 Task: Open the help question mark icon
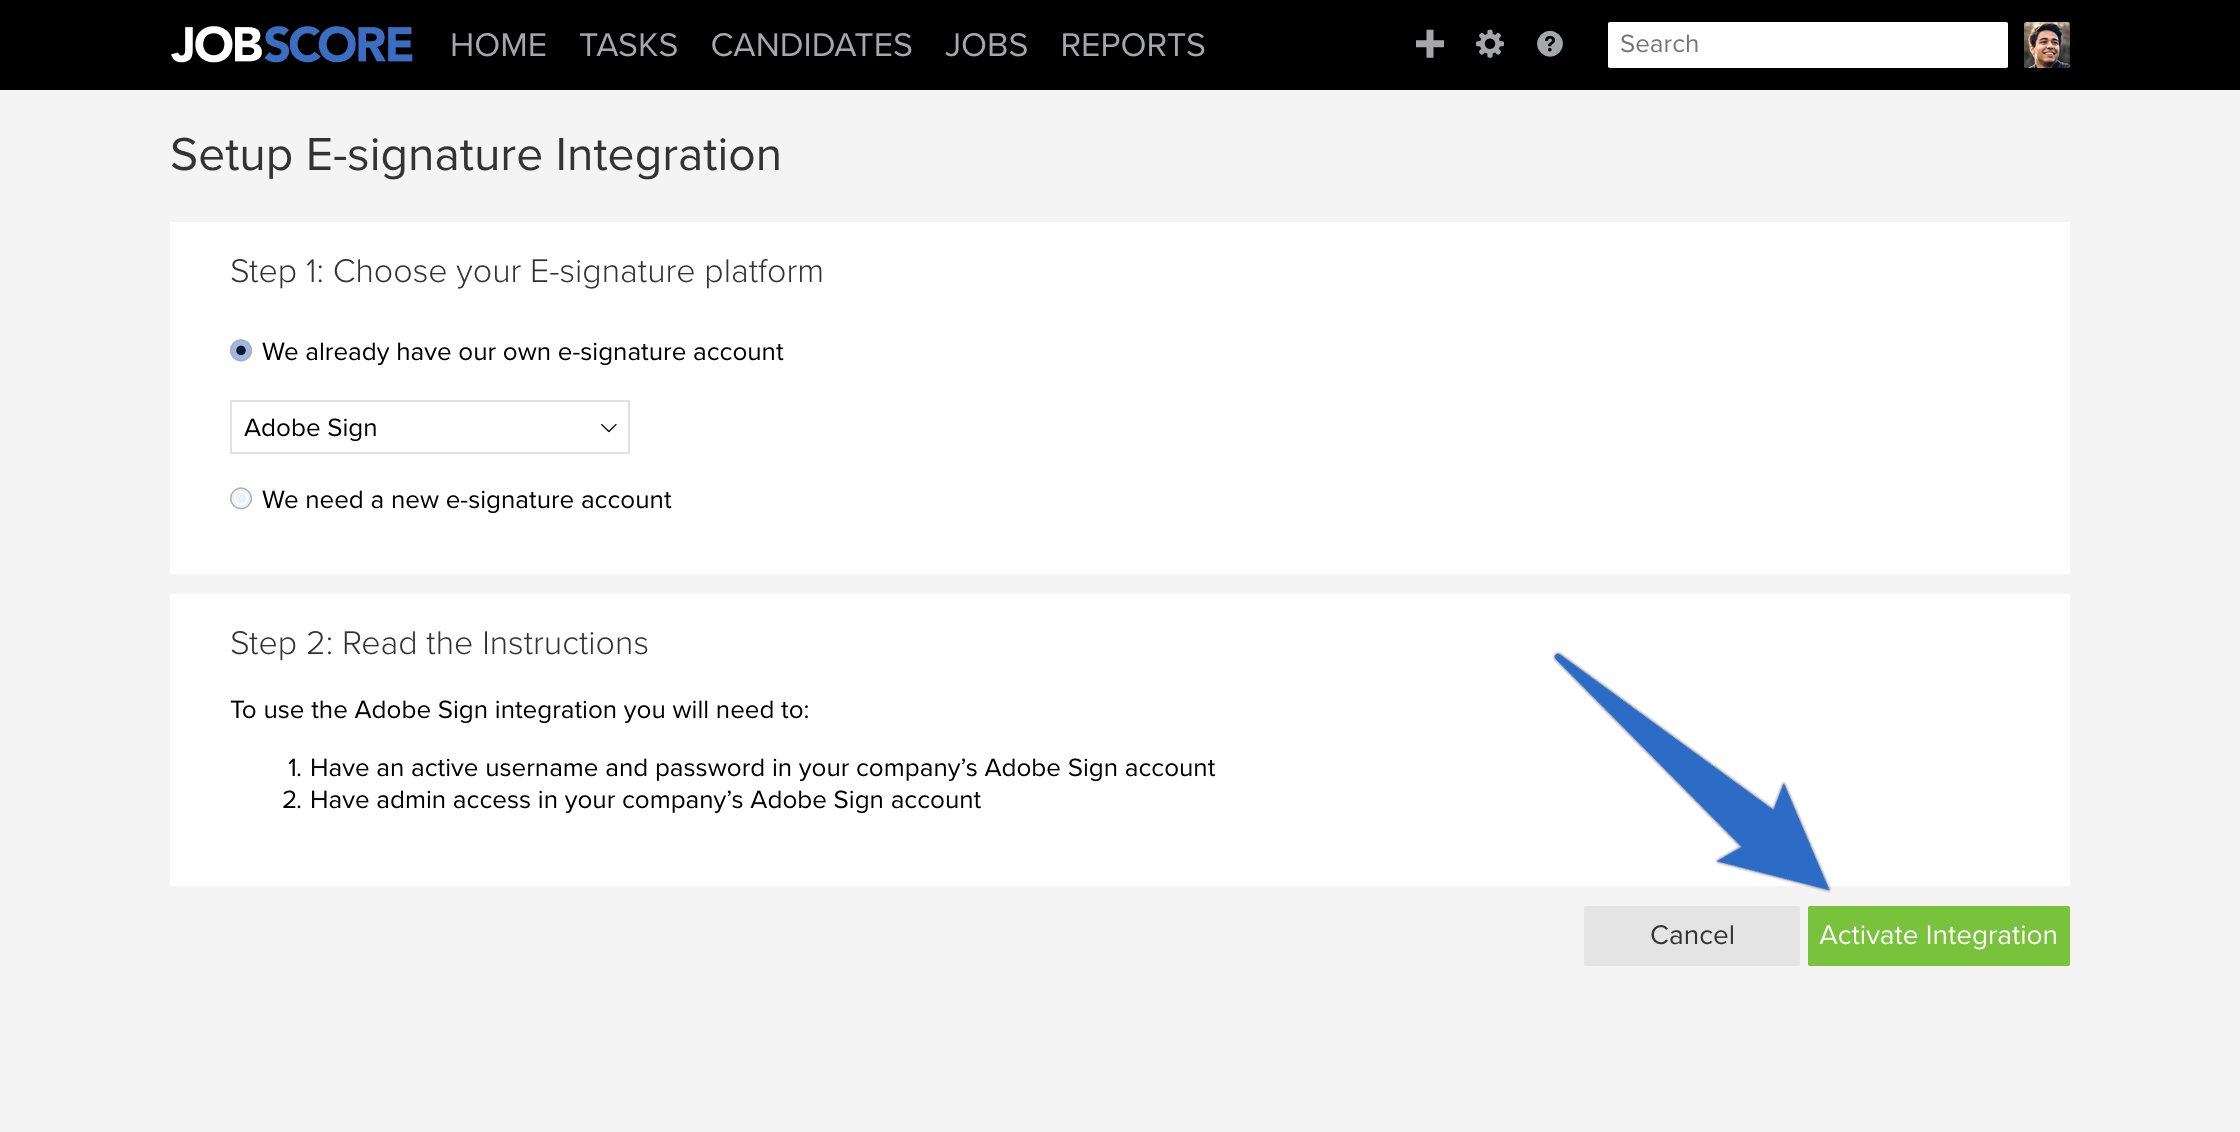click(1550, 44)
